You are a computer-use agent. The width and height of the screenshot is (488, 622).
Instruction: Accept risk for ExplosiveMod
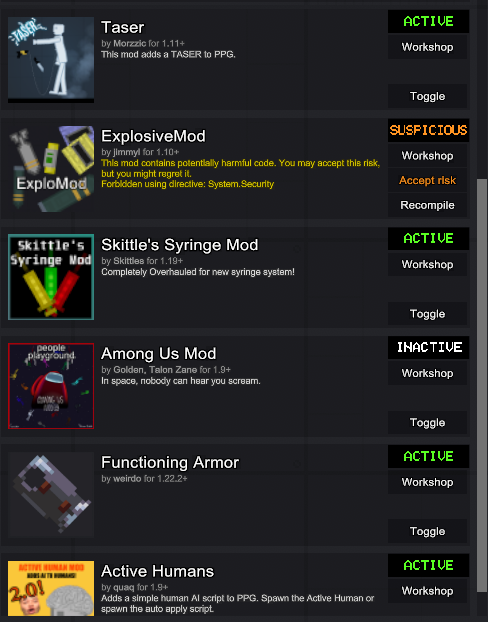[x=427, y=180]
